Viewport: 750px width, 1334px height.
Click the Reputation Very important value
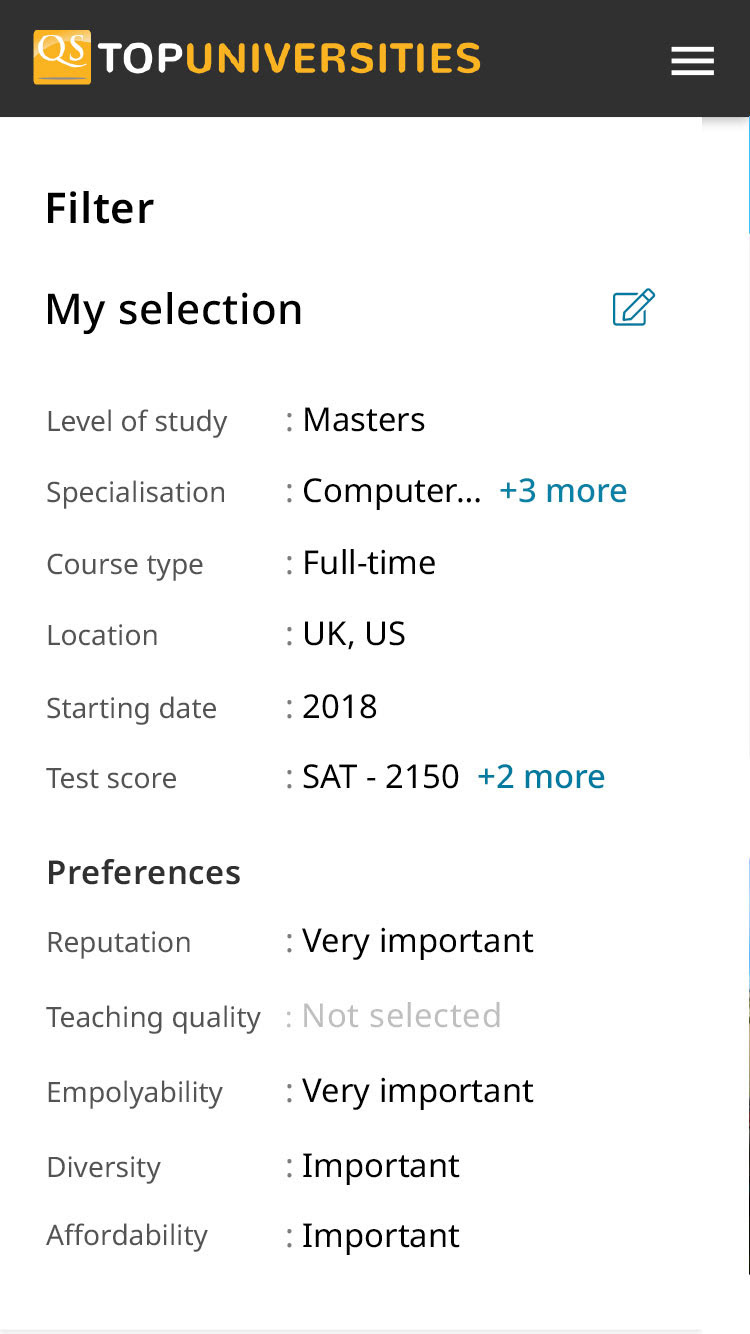pos(418,941)
